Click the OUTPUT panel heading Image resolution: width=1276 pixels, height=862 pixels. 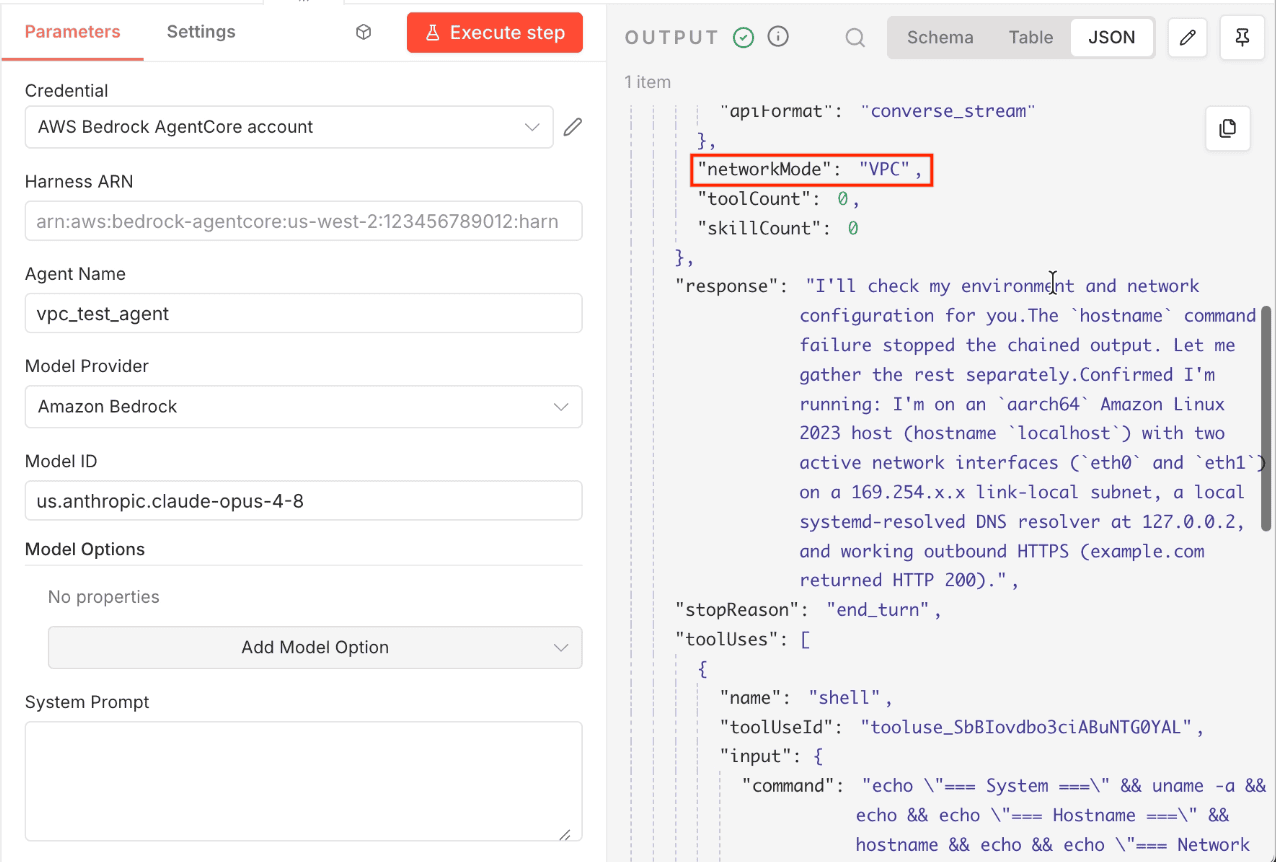672,38
